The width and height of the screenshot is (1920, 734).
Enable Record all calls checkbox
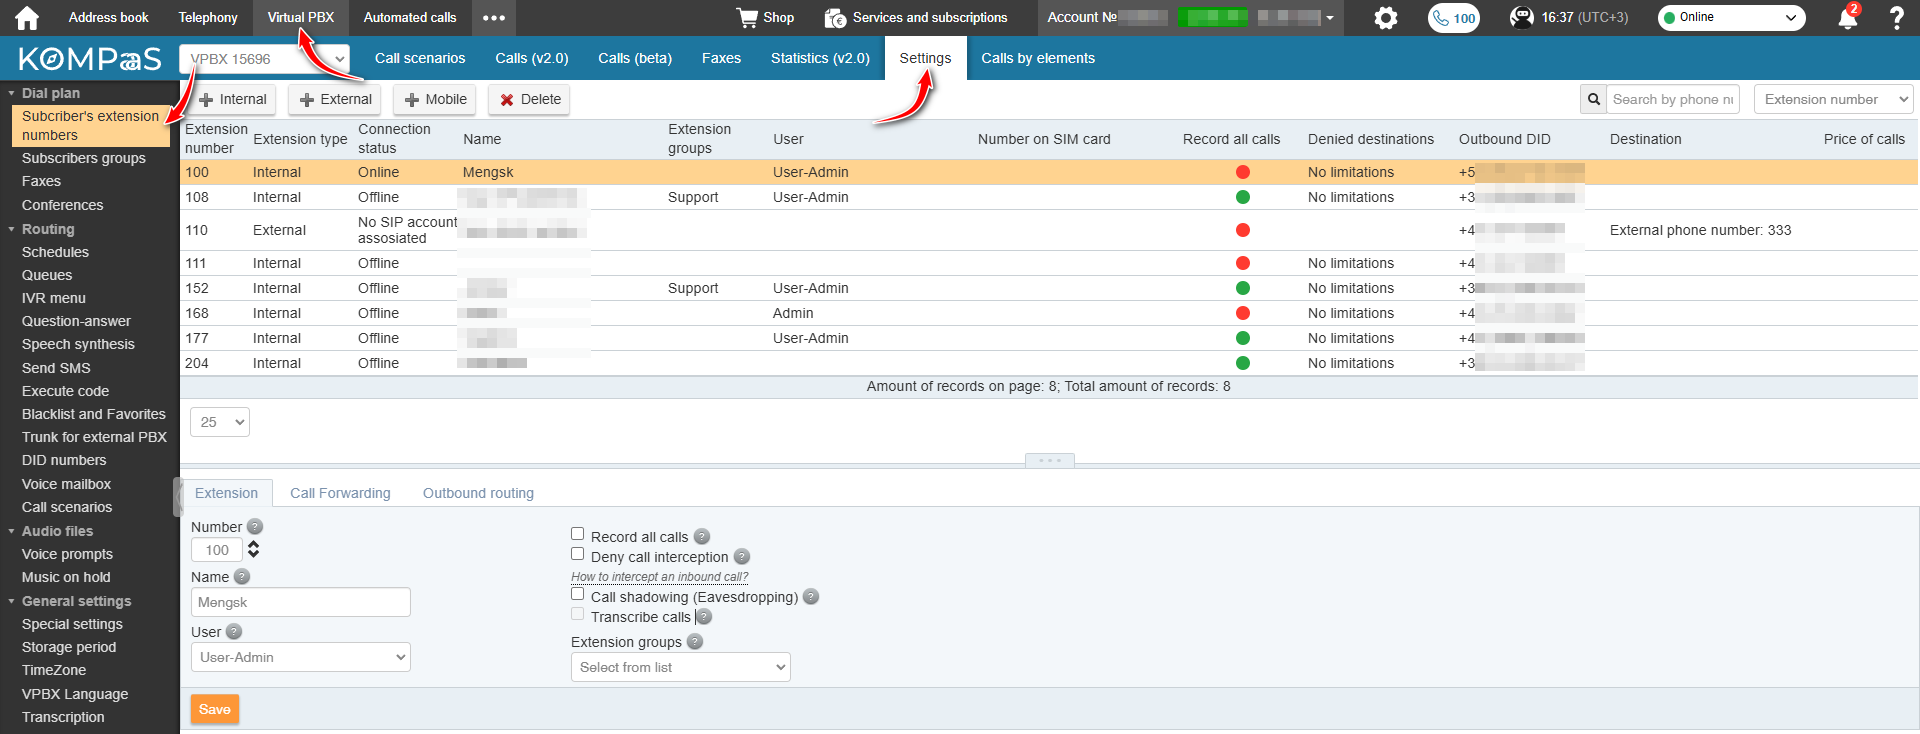click(577, 534)
